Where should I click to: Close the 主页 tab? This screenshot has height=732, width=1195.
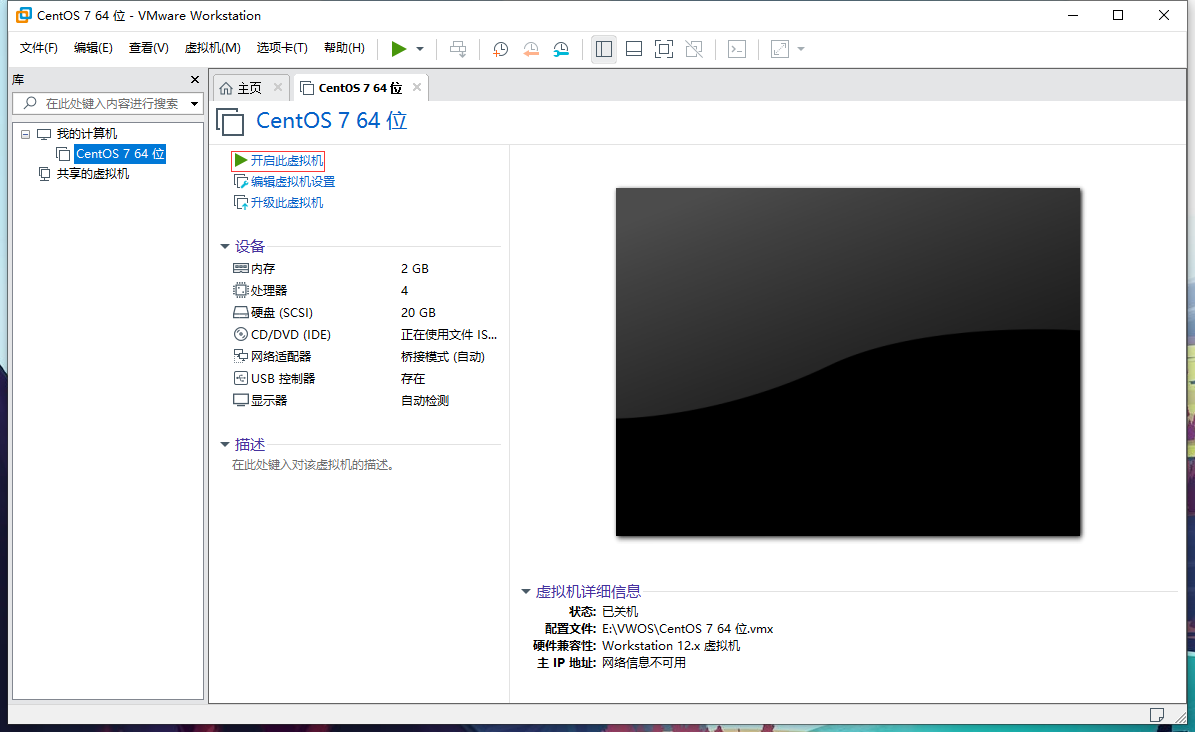coord(277,87)
